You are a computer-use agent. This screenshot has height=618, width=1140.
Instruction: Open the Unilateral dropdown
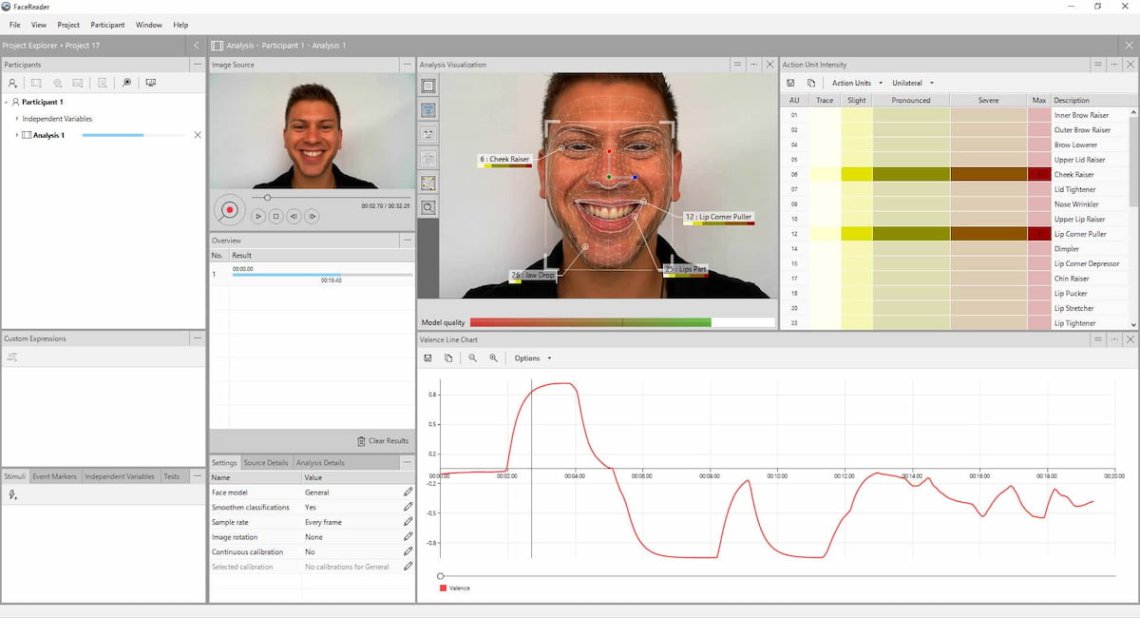click(912, 83)
